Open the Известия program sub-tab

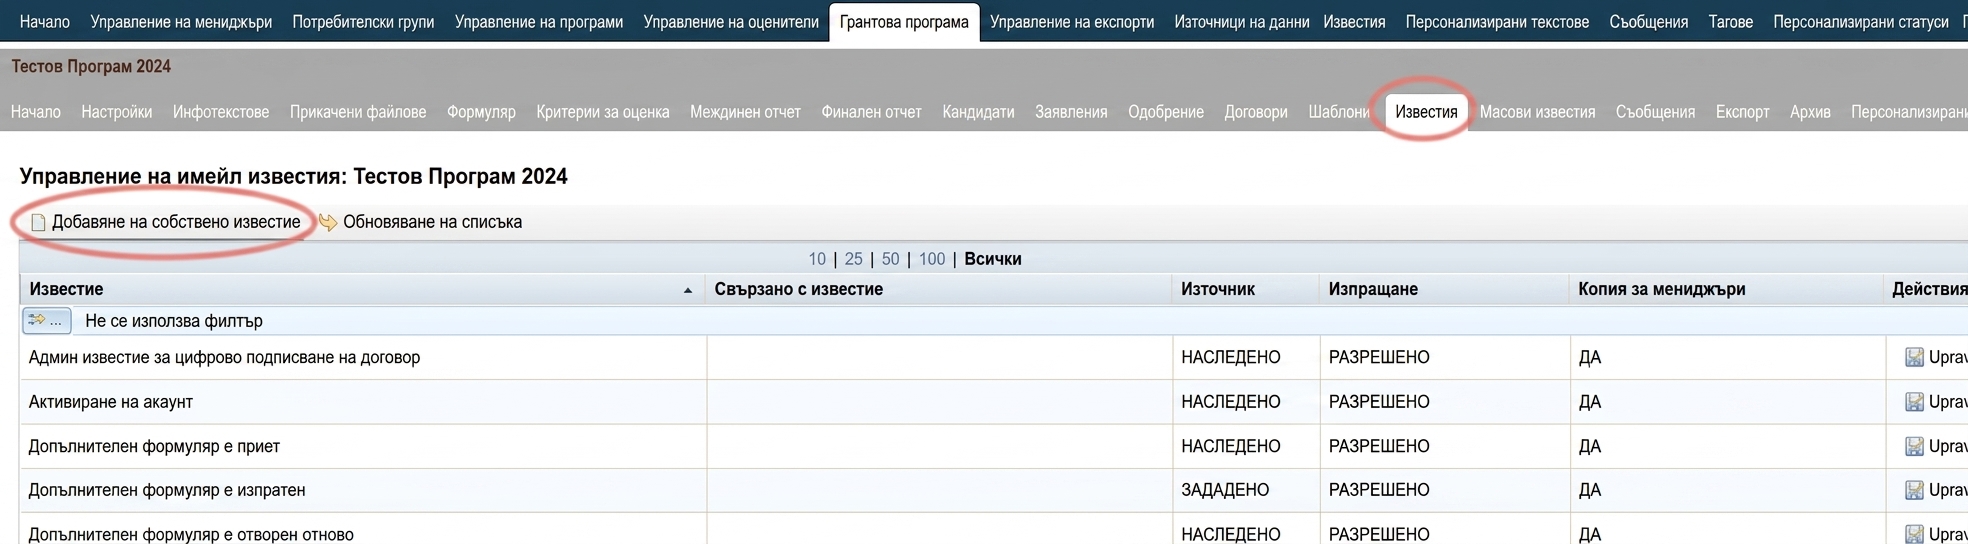pos(1426,112)
